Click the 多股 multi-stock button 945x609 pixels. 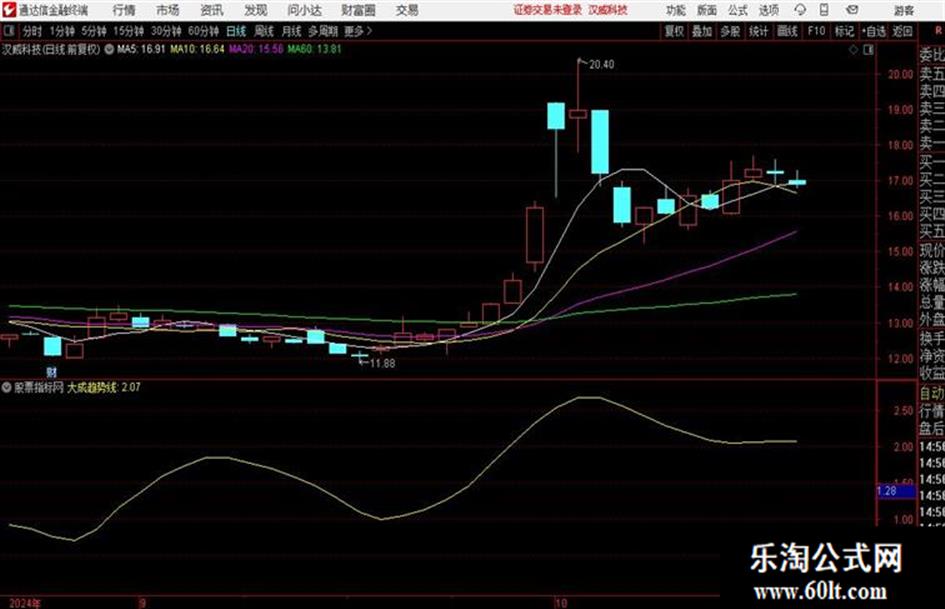(730, 31)
